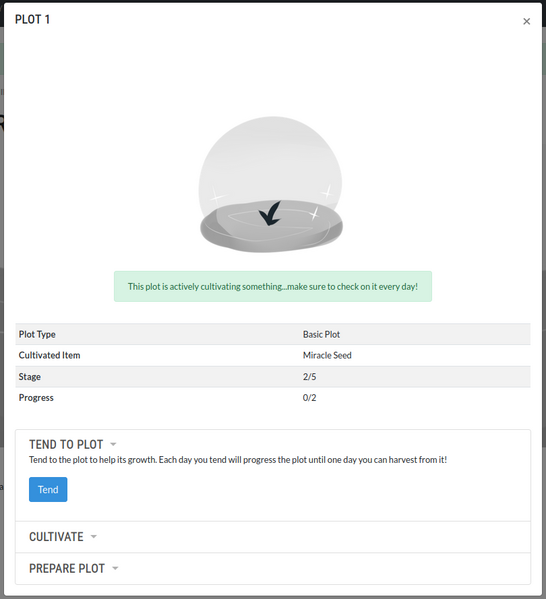This screenshot has height=599, width=546.
Task: Click the tend description text paragraph
Action: tap(238, 460)
